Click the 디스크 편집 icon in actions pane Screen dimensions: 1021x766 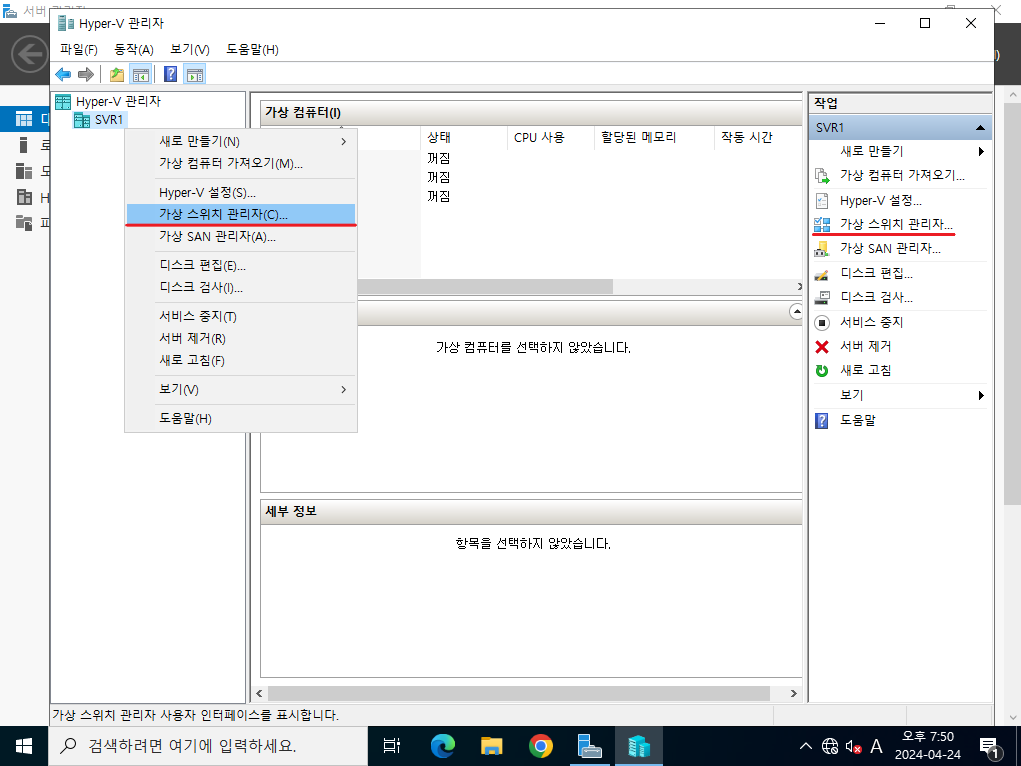(822, 274)
